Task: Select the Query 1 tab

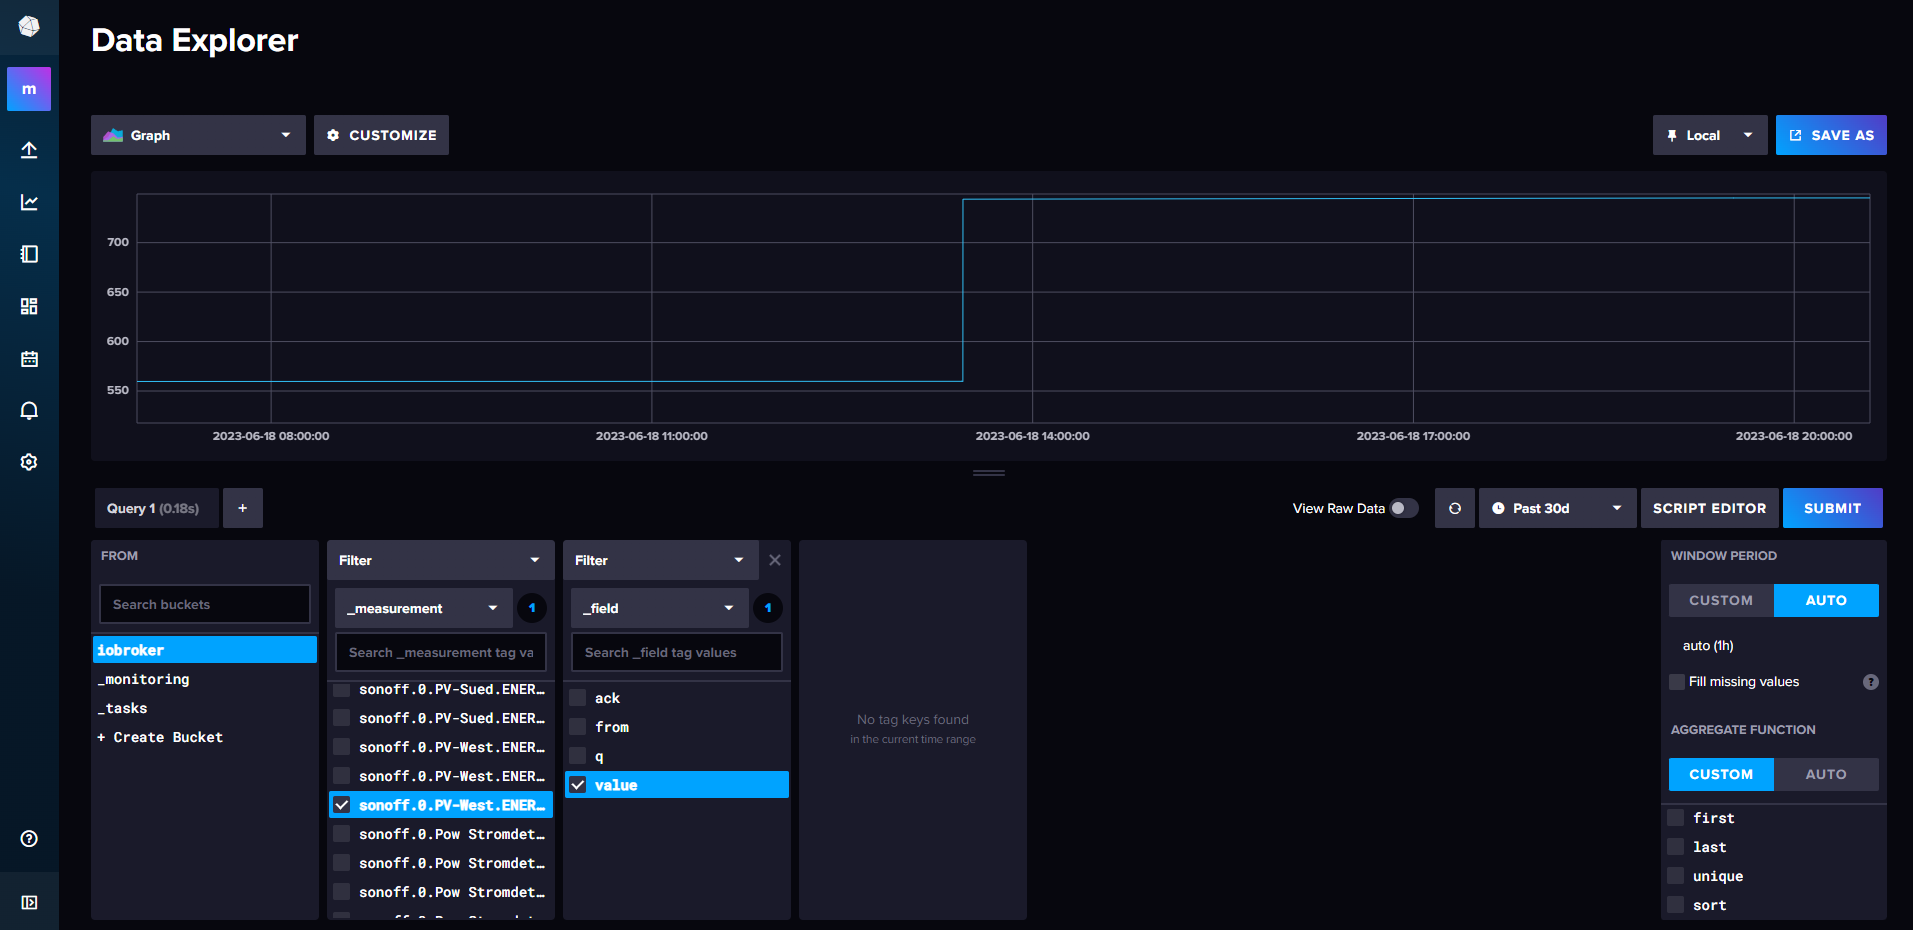Action: (x=156, y=508)
